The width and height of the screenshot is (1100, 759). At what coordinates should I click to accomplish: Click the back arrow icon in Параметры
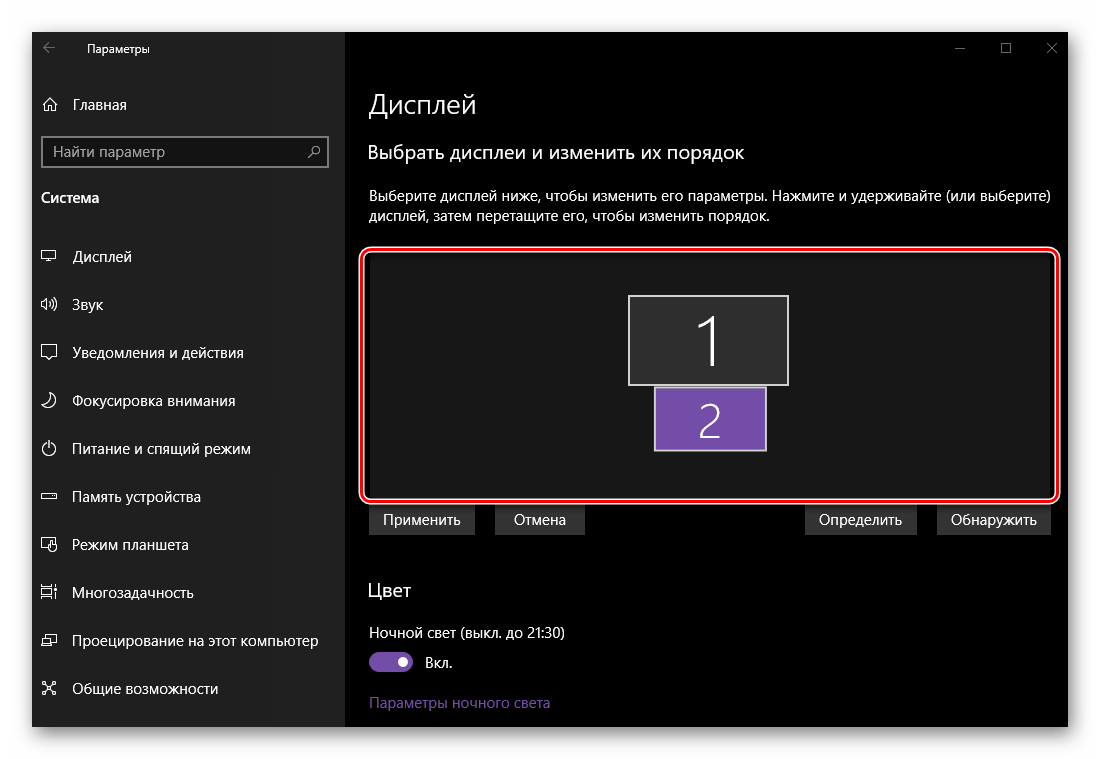coord(49,48)
